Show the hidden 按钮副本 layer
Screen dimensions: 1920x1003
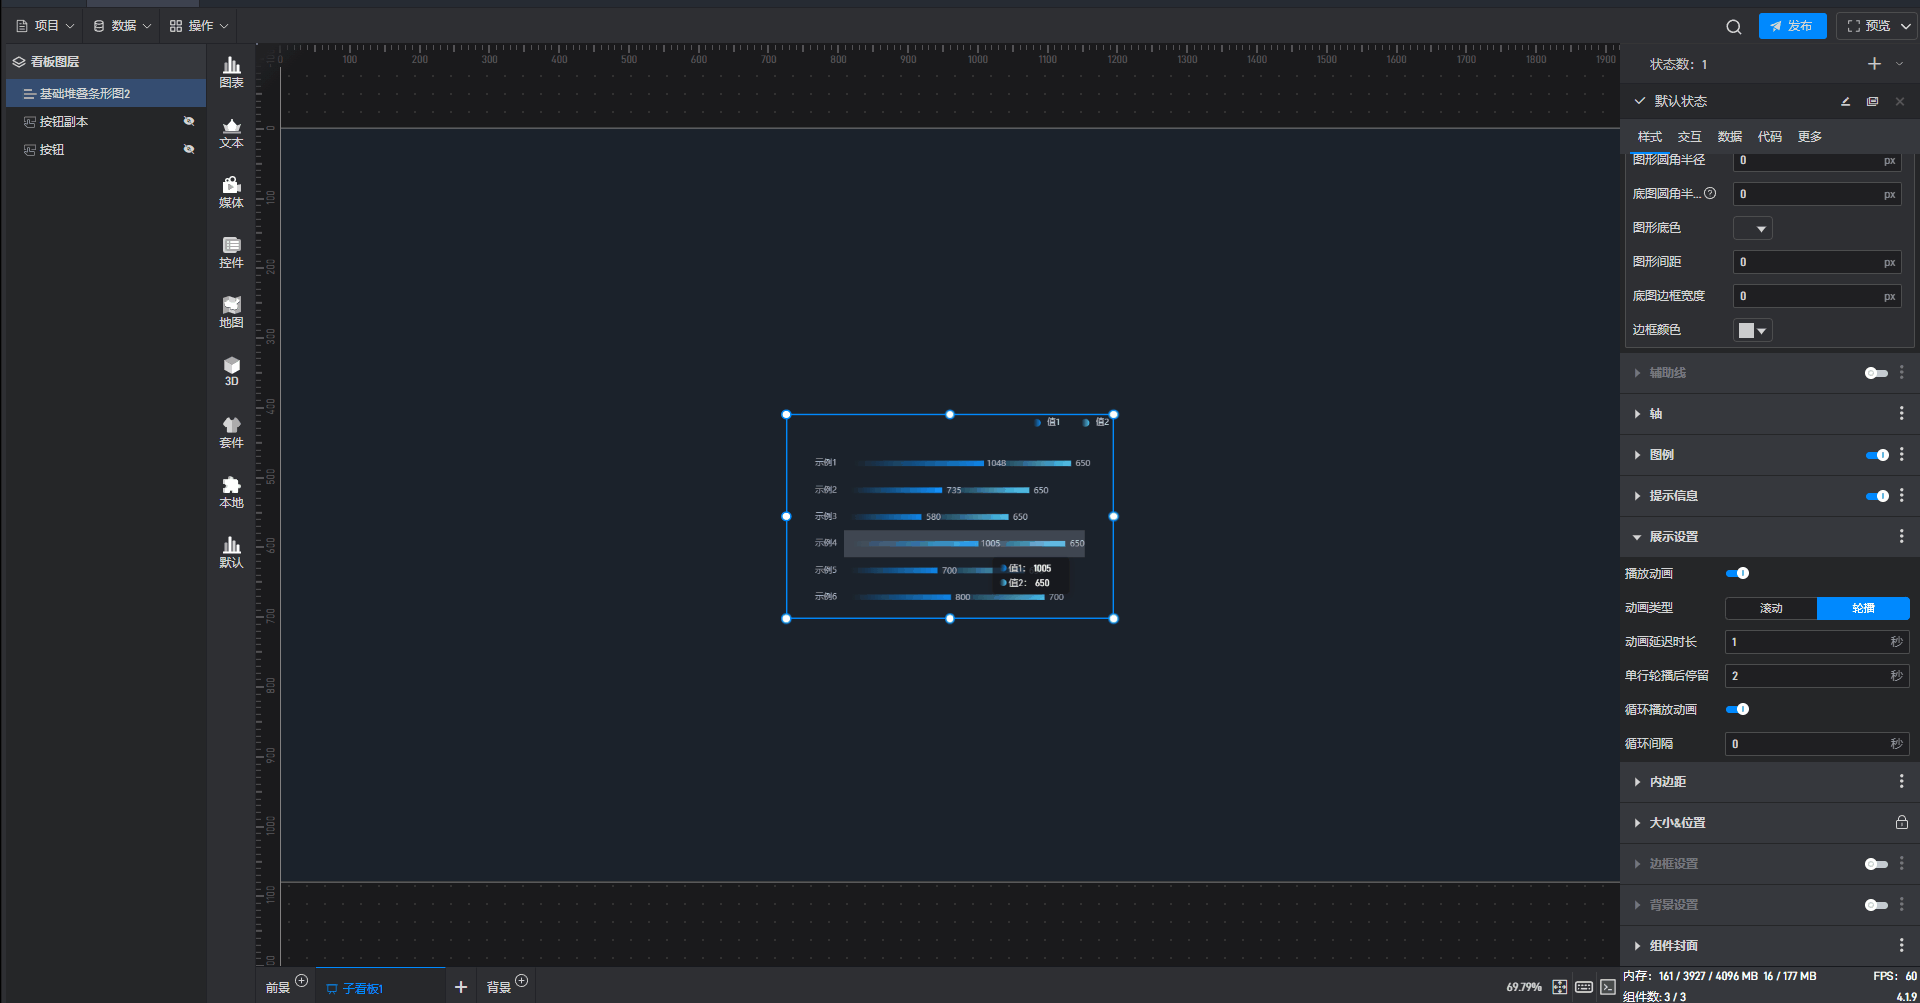pyautogui.click(x=188, y=122)
